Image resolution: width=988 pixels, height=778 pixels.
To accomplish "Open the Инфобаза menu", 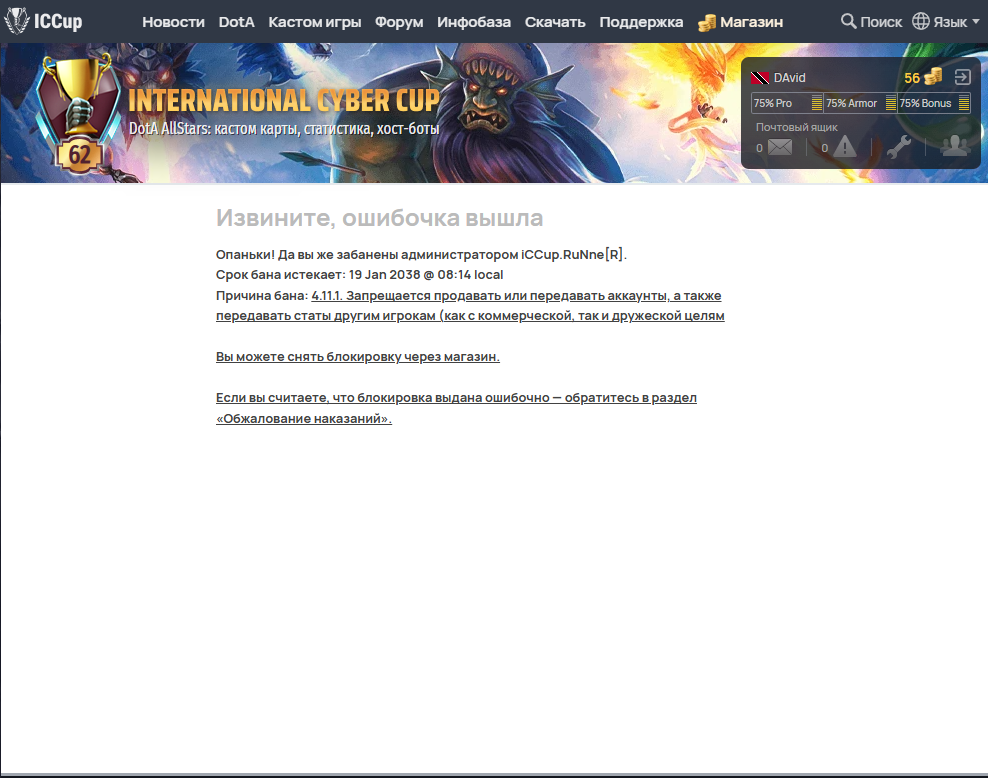I will point(474,22).
